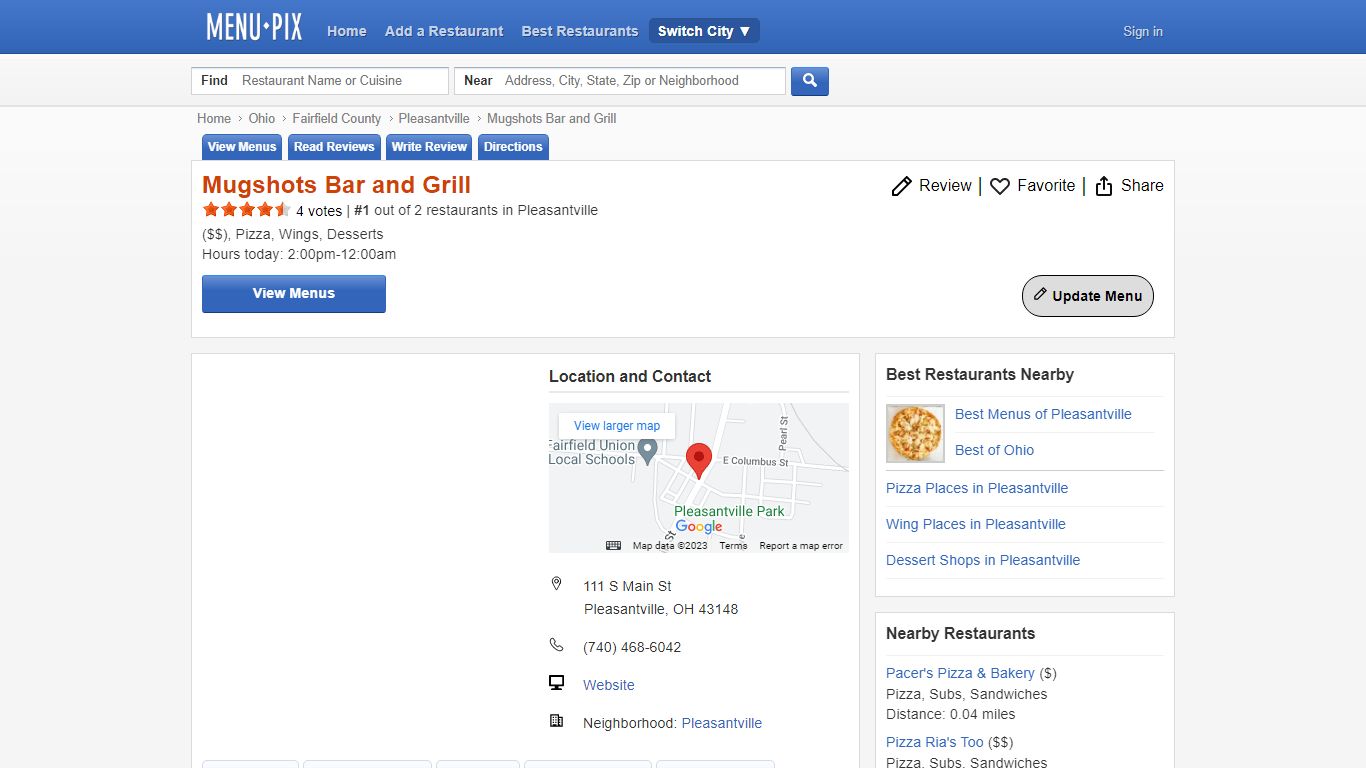The height and width of the screenshot is (768, 1366).
Task: Open Pizza Ria's Too listing
Action: coord(935,742)
